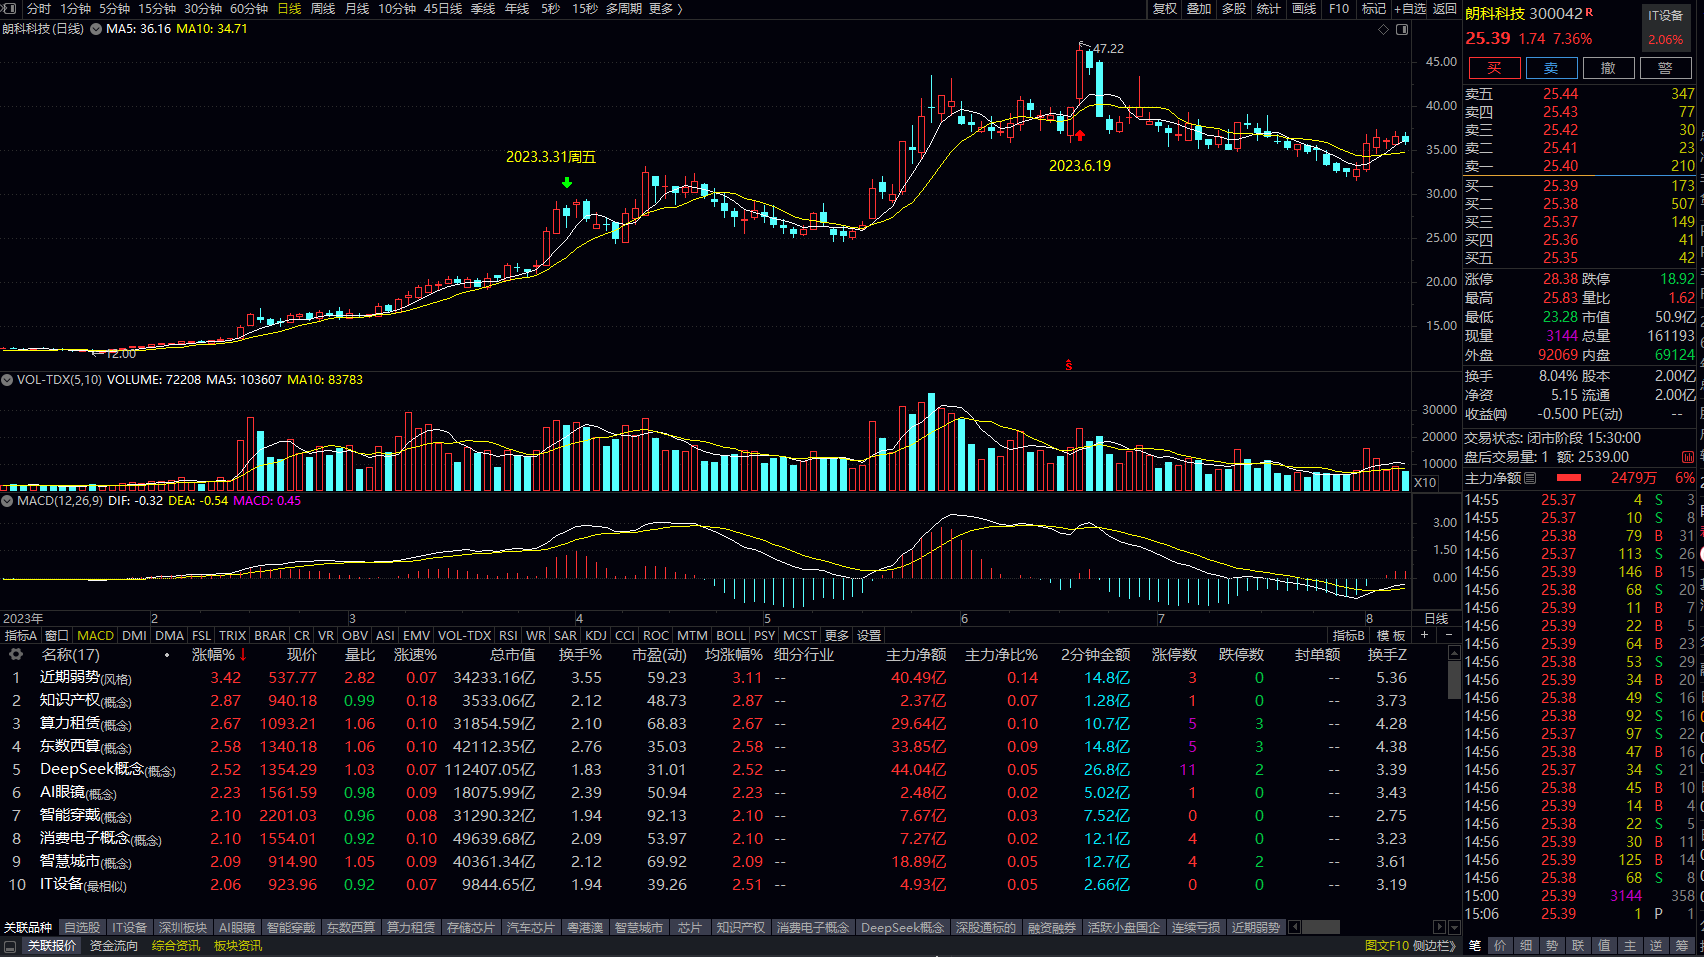Open the 指标B dropdown

[x=1348, y=635]
